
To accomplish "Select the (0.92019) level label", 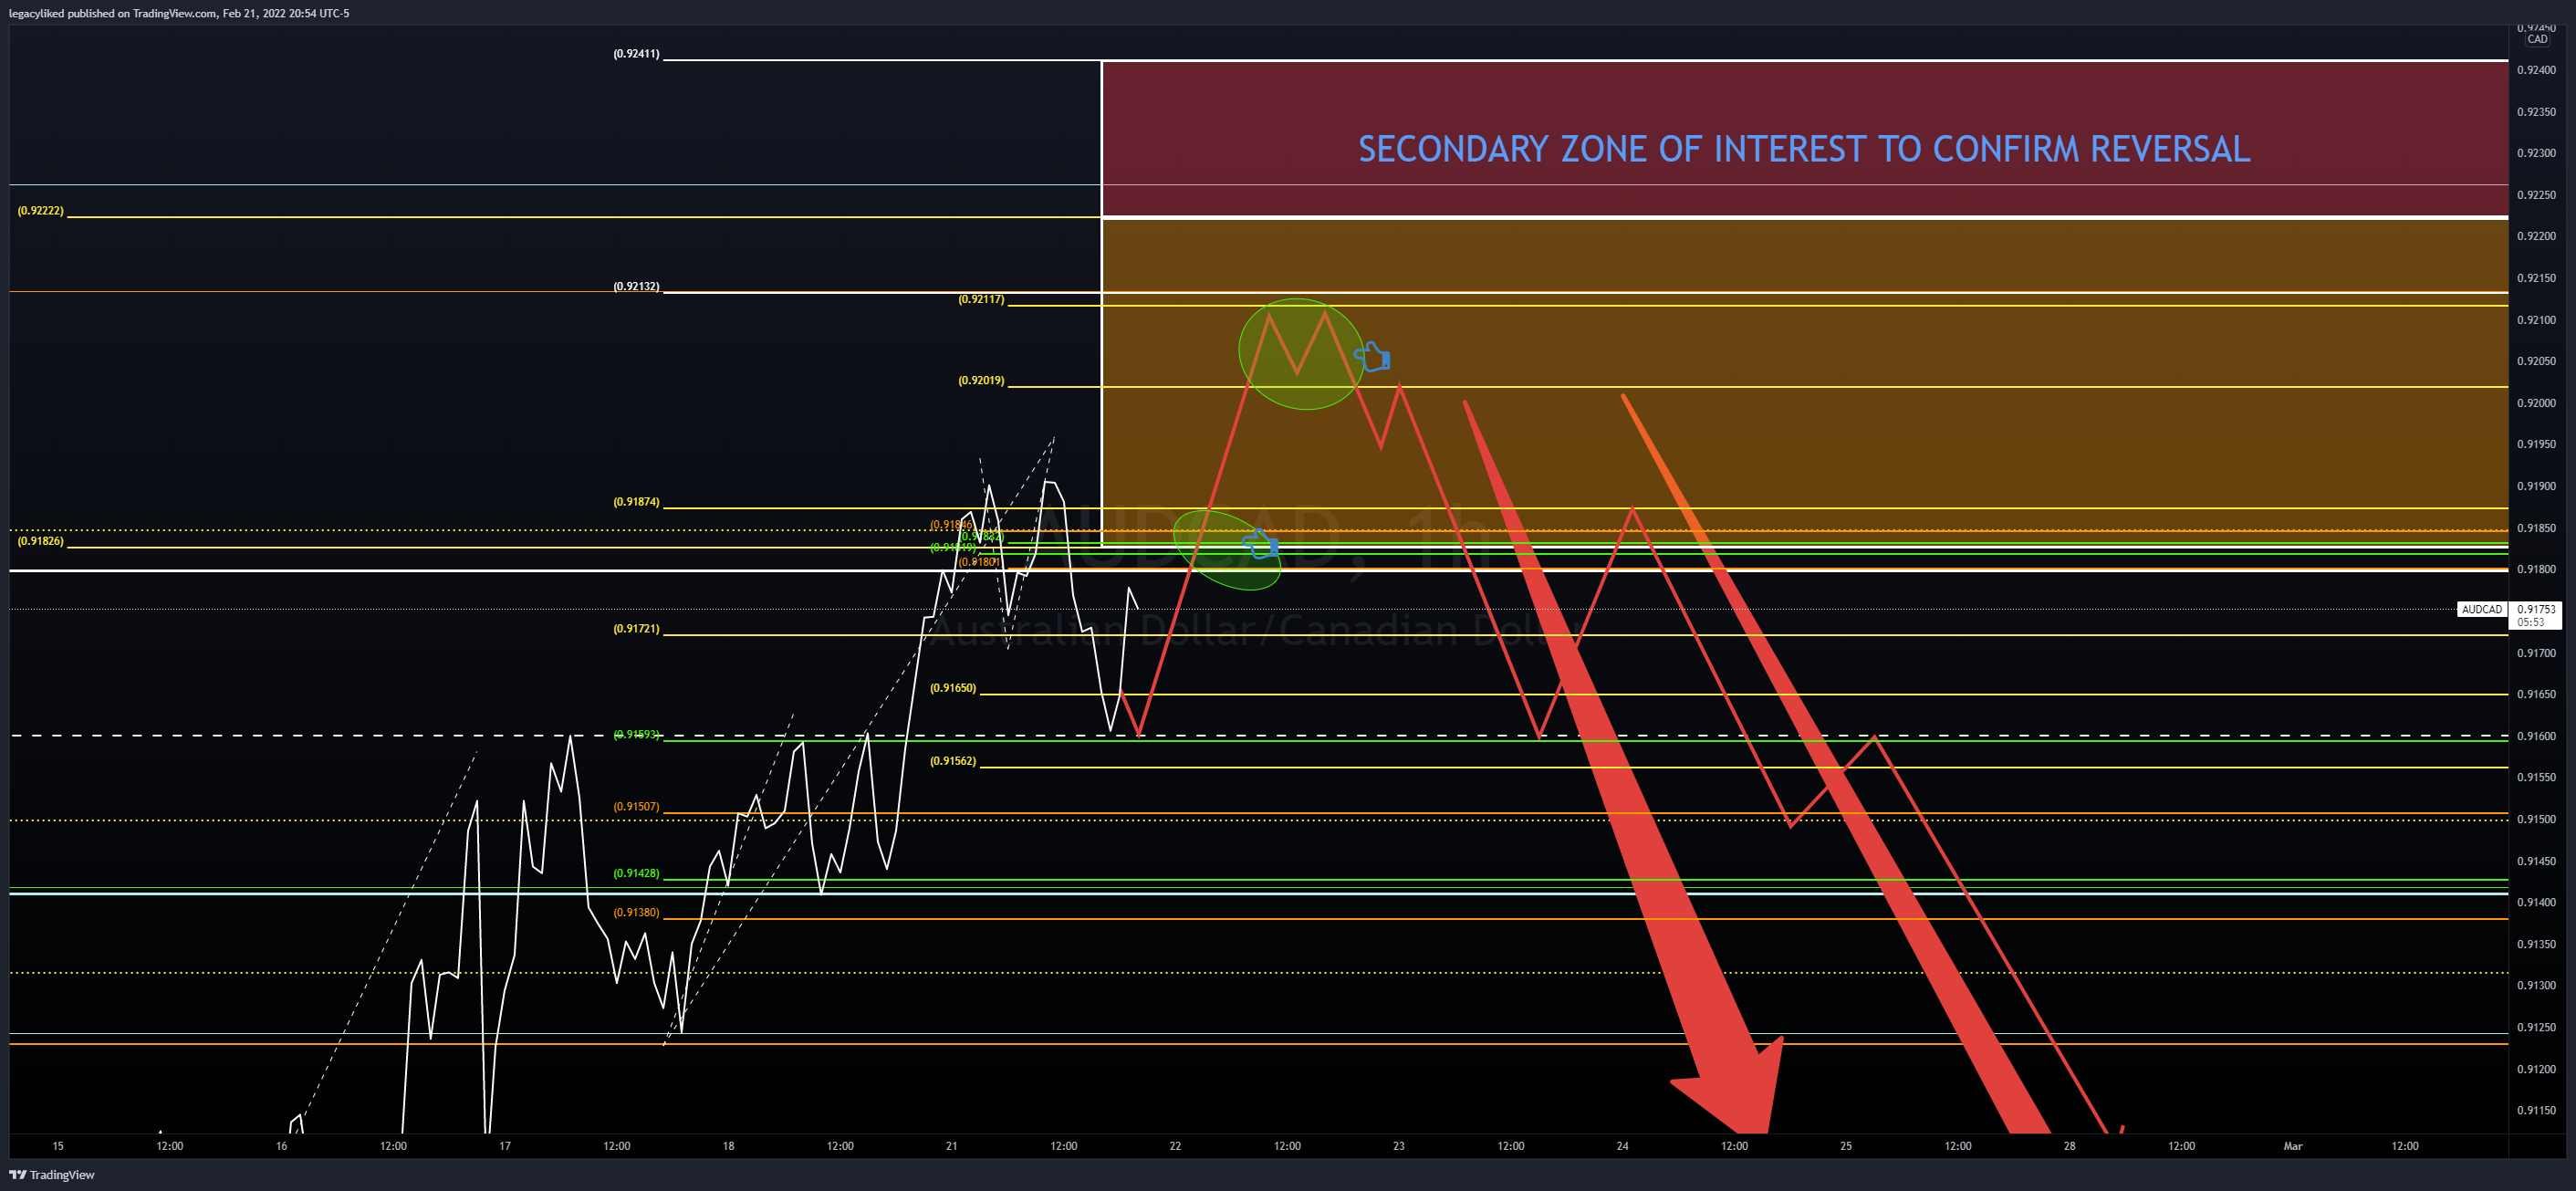I will (x=981, y=380).
